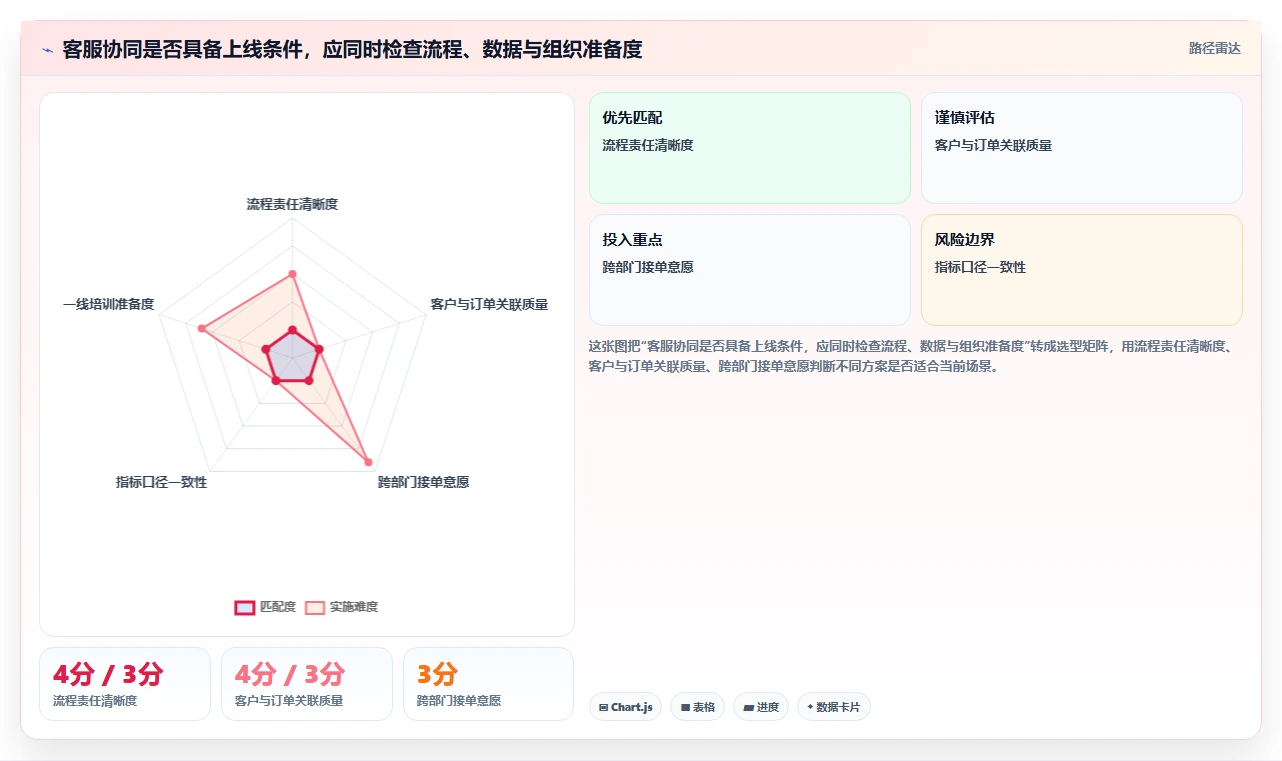Screen dimensions: 1282x761
Task: Select 匹配度 point on 客户与订单关联质量 axis
Action: point(318,349)
